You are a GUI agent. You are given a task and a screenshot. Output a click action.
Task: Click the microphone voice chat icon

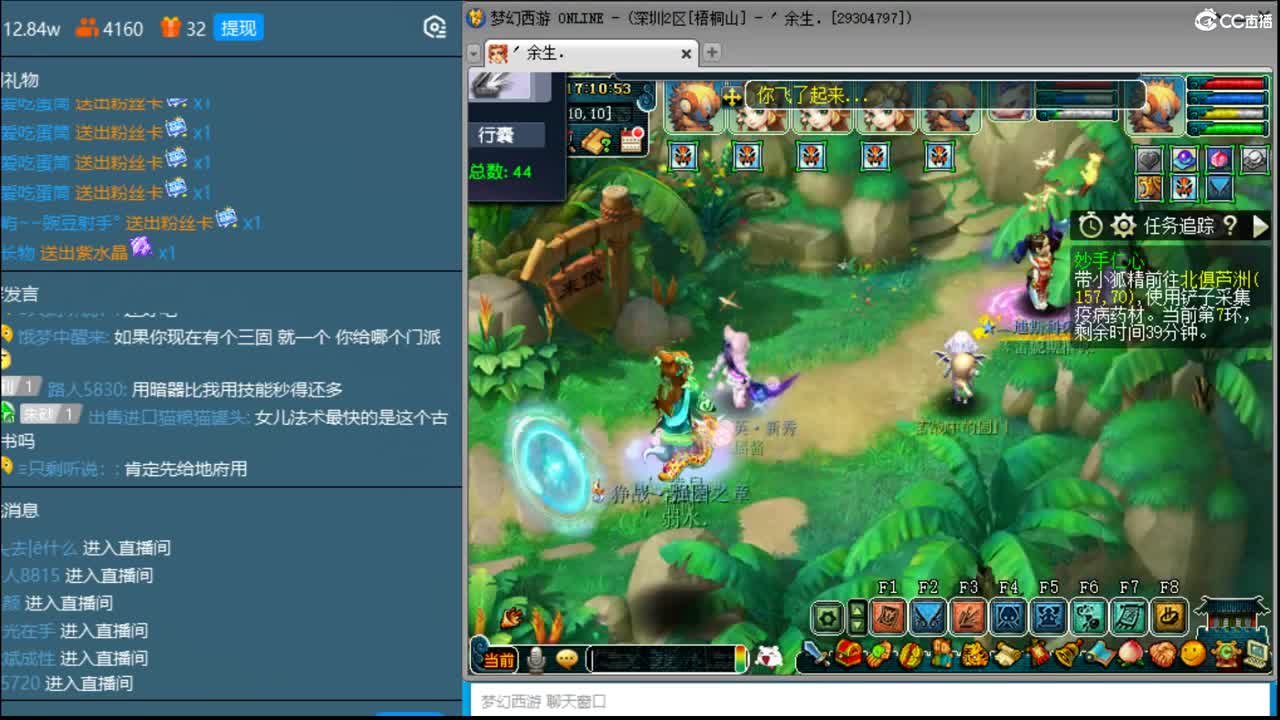pos(537,659)
